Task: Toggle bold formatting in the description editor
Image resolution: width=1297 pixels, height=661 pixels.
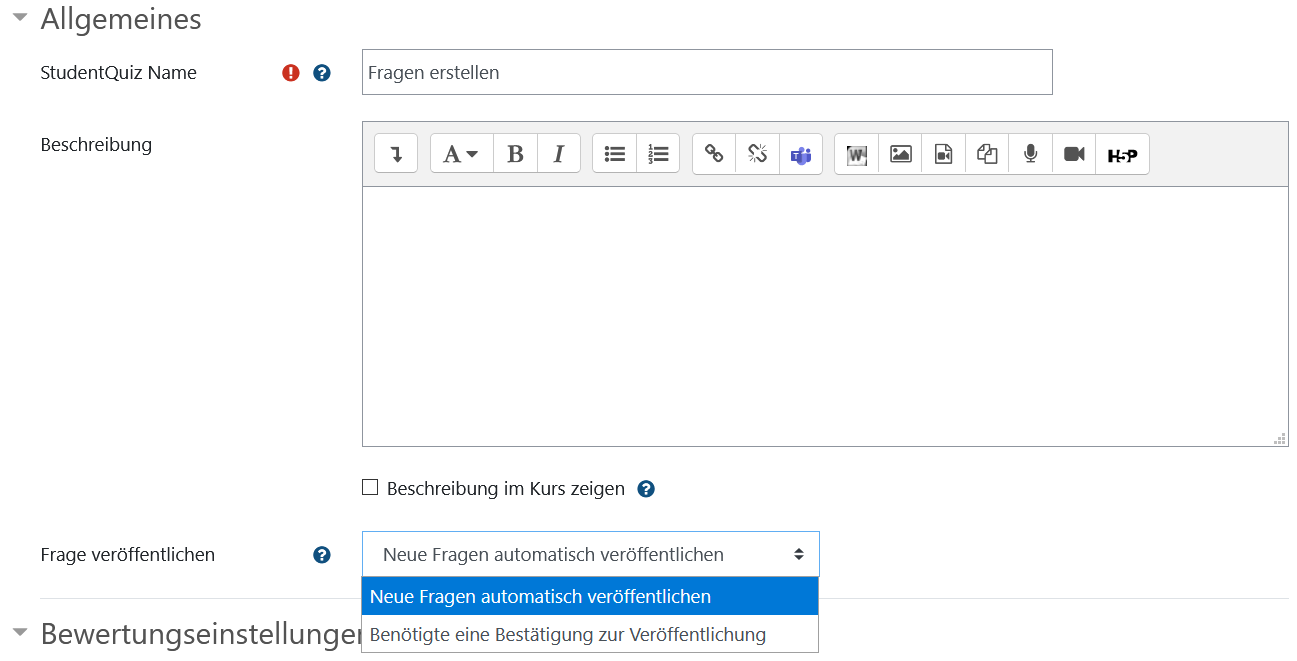Action: coord(515,153)
